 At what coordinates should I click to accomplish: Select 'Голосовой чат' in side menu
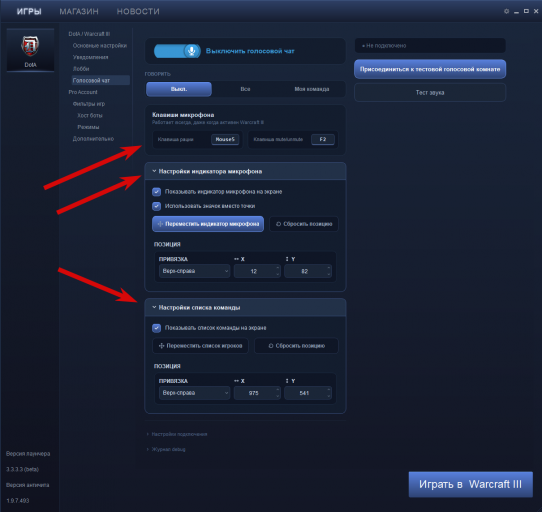tap(101, 81)
